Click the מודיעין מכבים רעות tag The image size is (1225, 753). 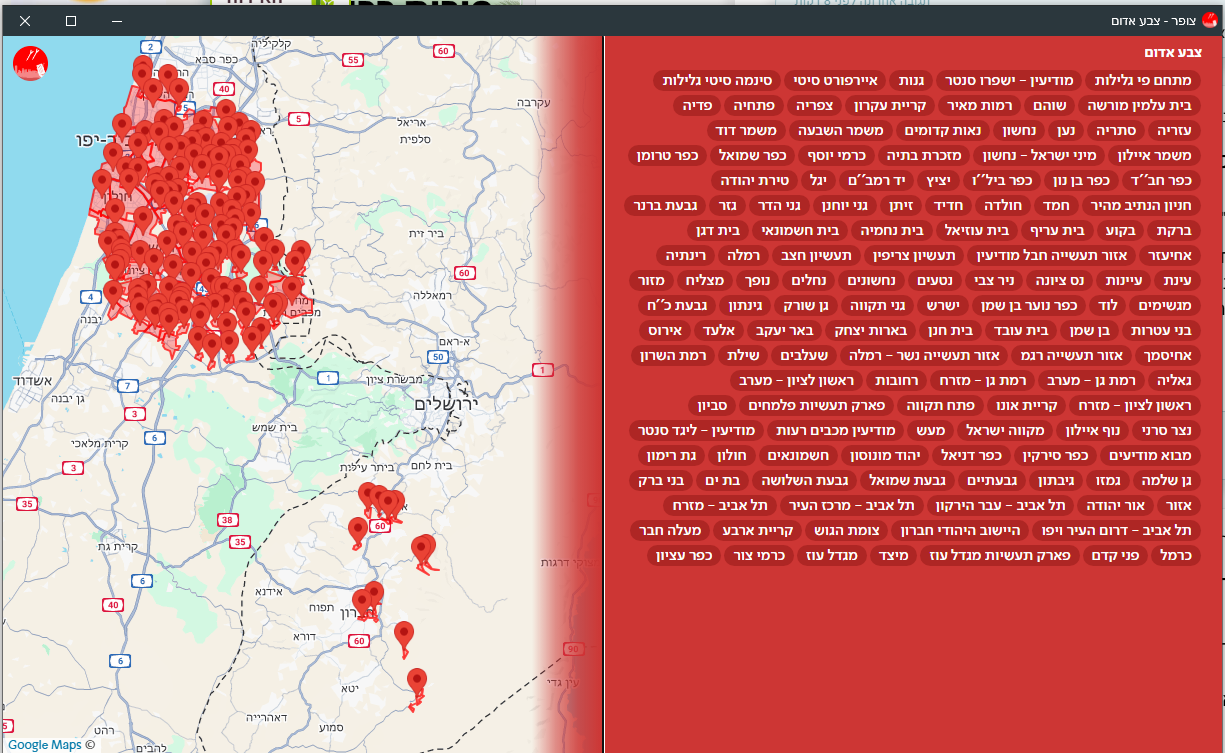(x=835, y=430)
